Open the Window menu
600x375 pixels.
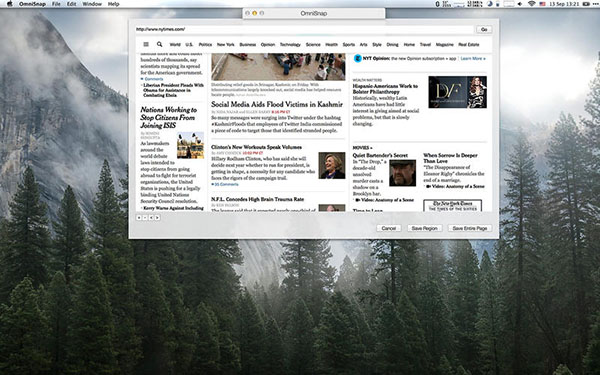click(x=92, y=4)
